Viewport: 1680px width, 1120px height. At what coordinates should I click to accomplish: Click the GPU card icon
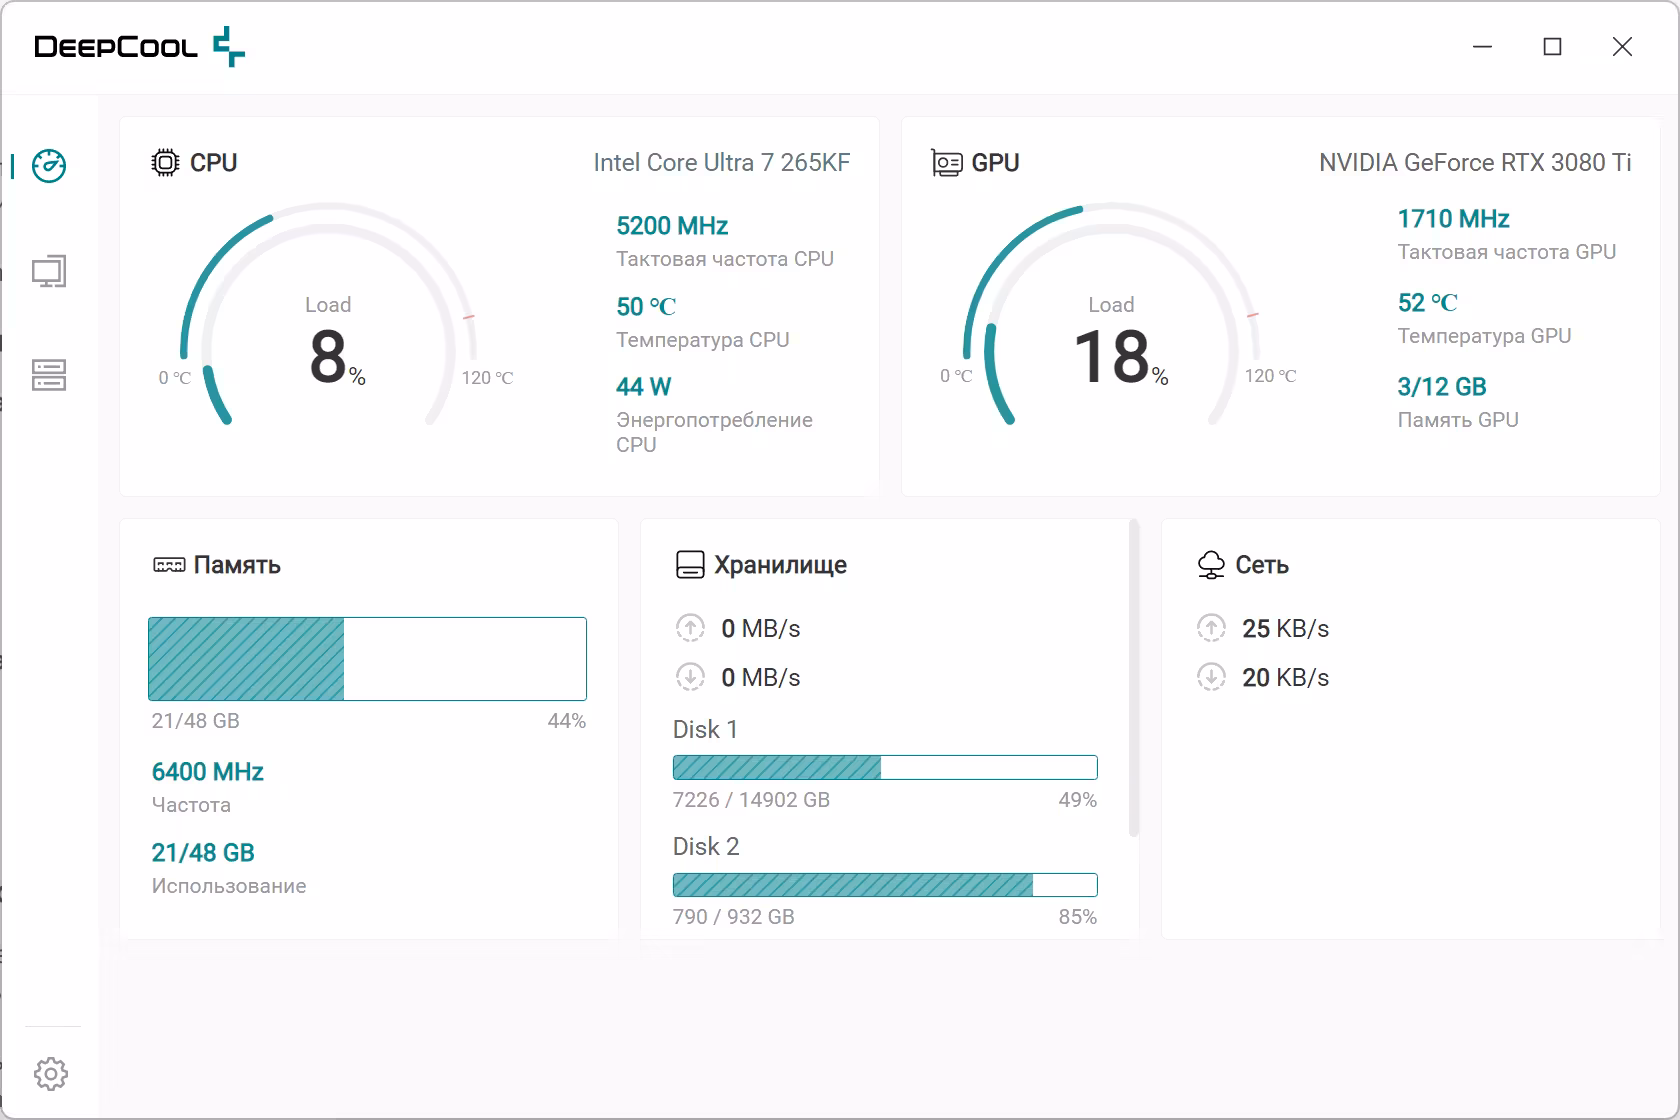point(947,162)
